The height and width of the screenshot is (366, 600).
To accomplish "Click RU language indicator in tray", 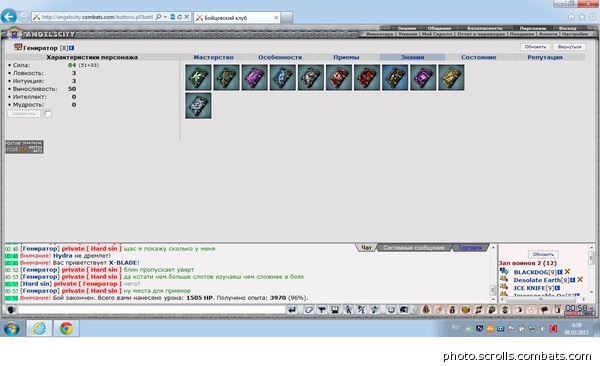I will point(455,327).
